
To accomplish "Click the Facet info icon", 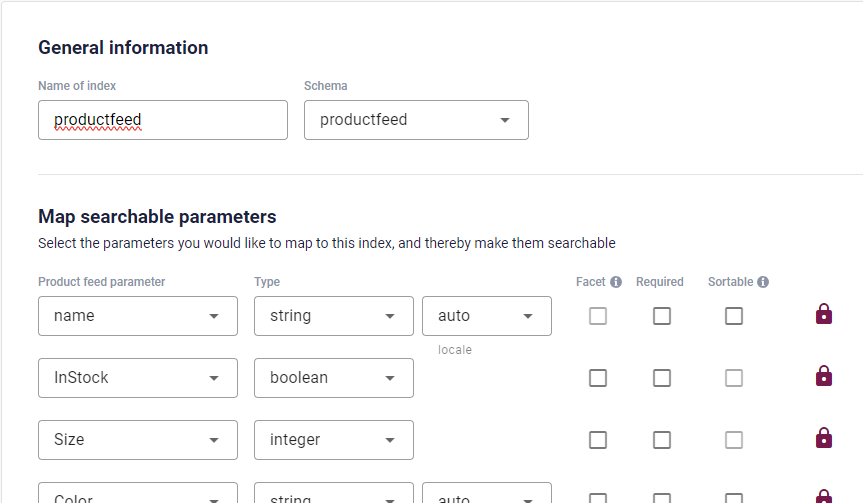I will 616,282.
